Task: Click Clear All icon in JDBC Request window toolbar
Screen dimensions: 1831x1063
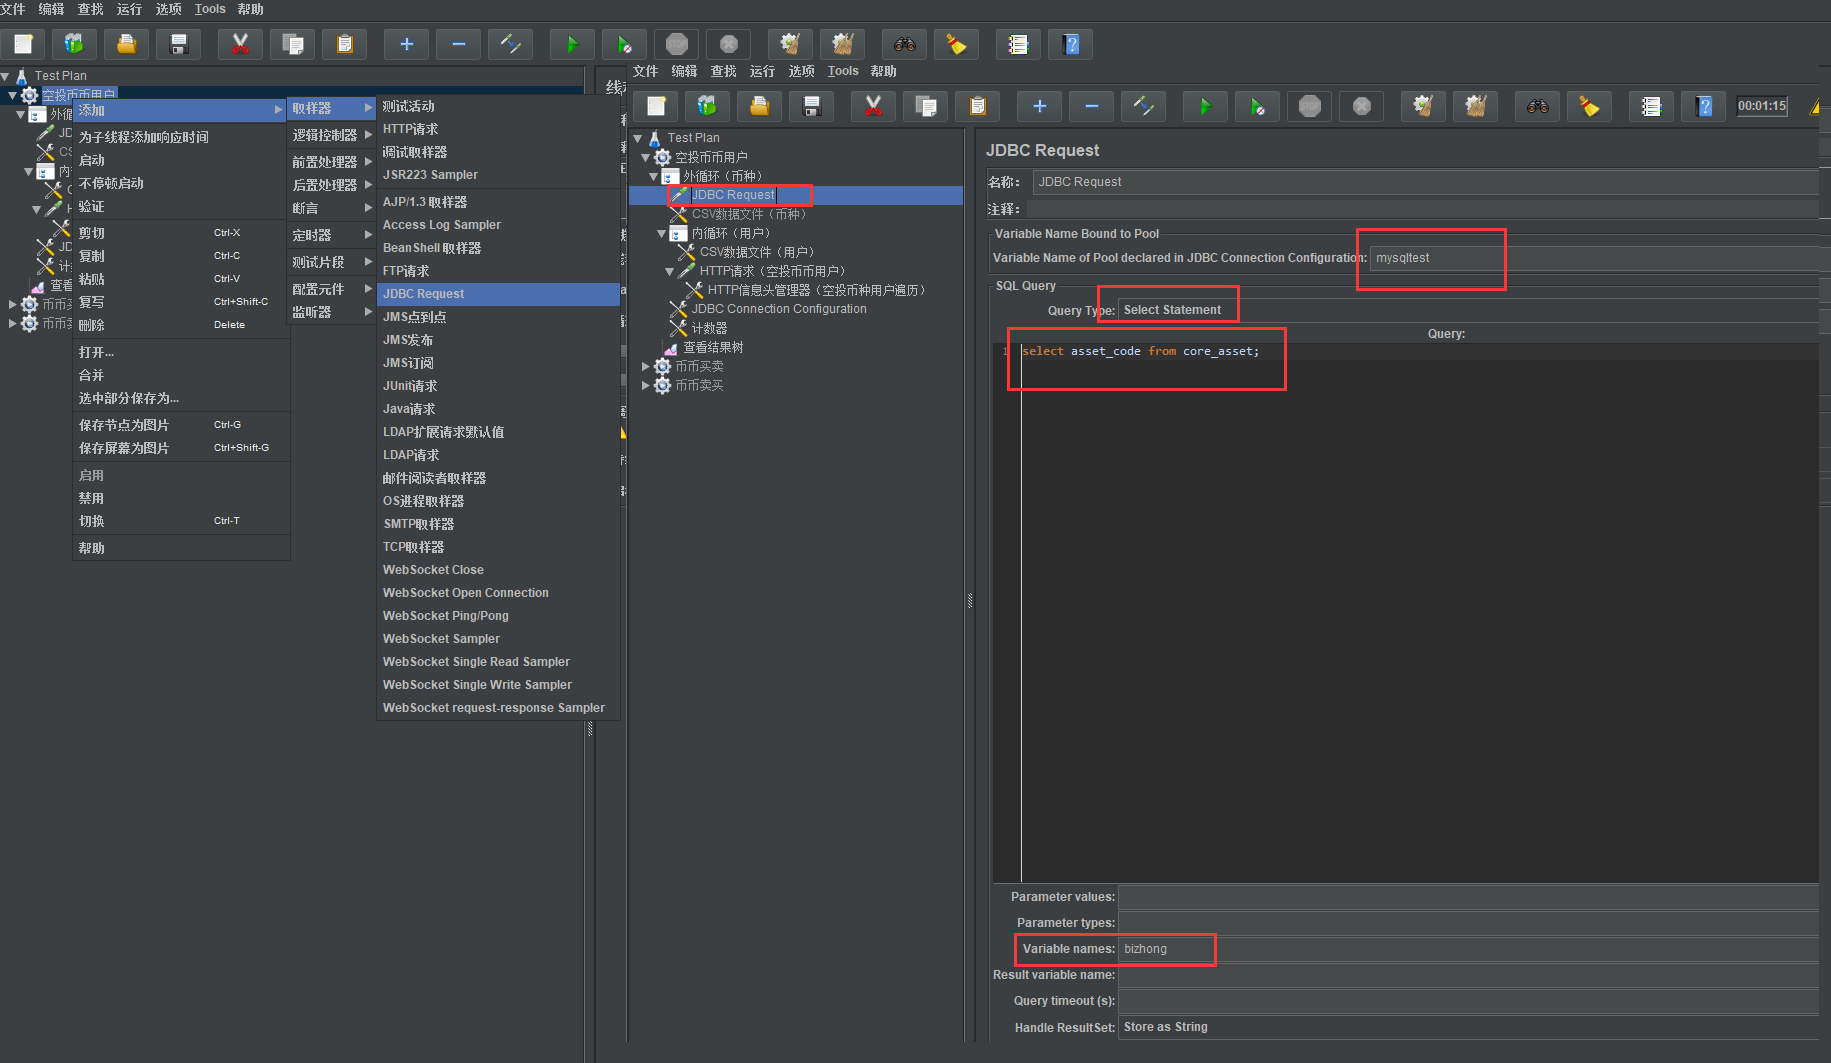Action: (x=1475, y=106)
